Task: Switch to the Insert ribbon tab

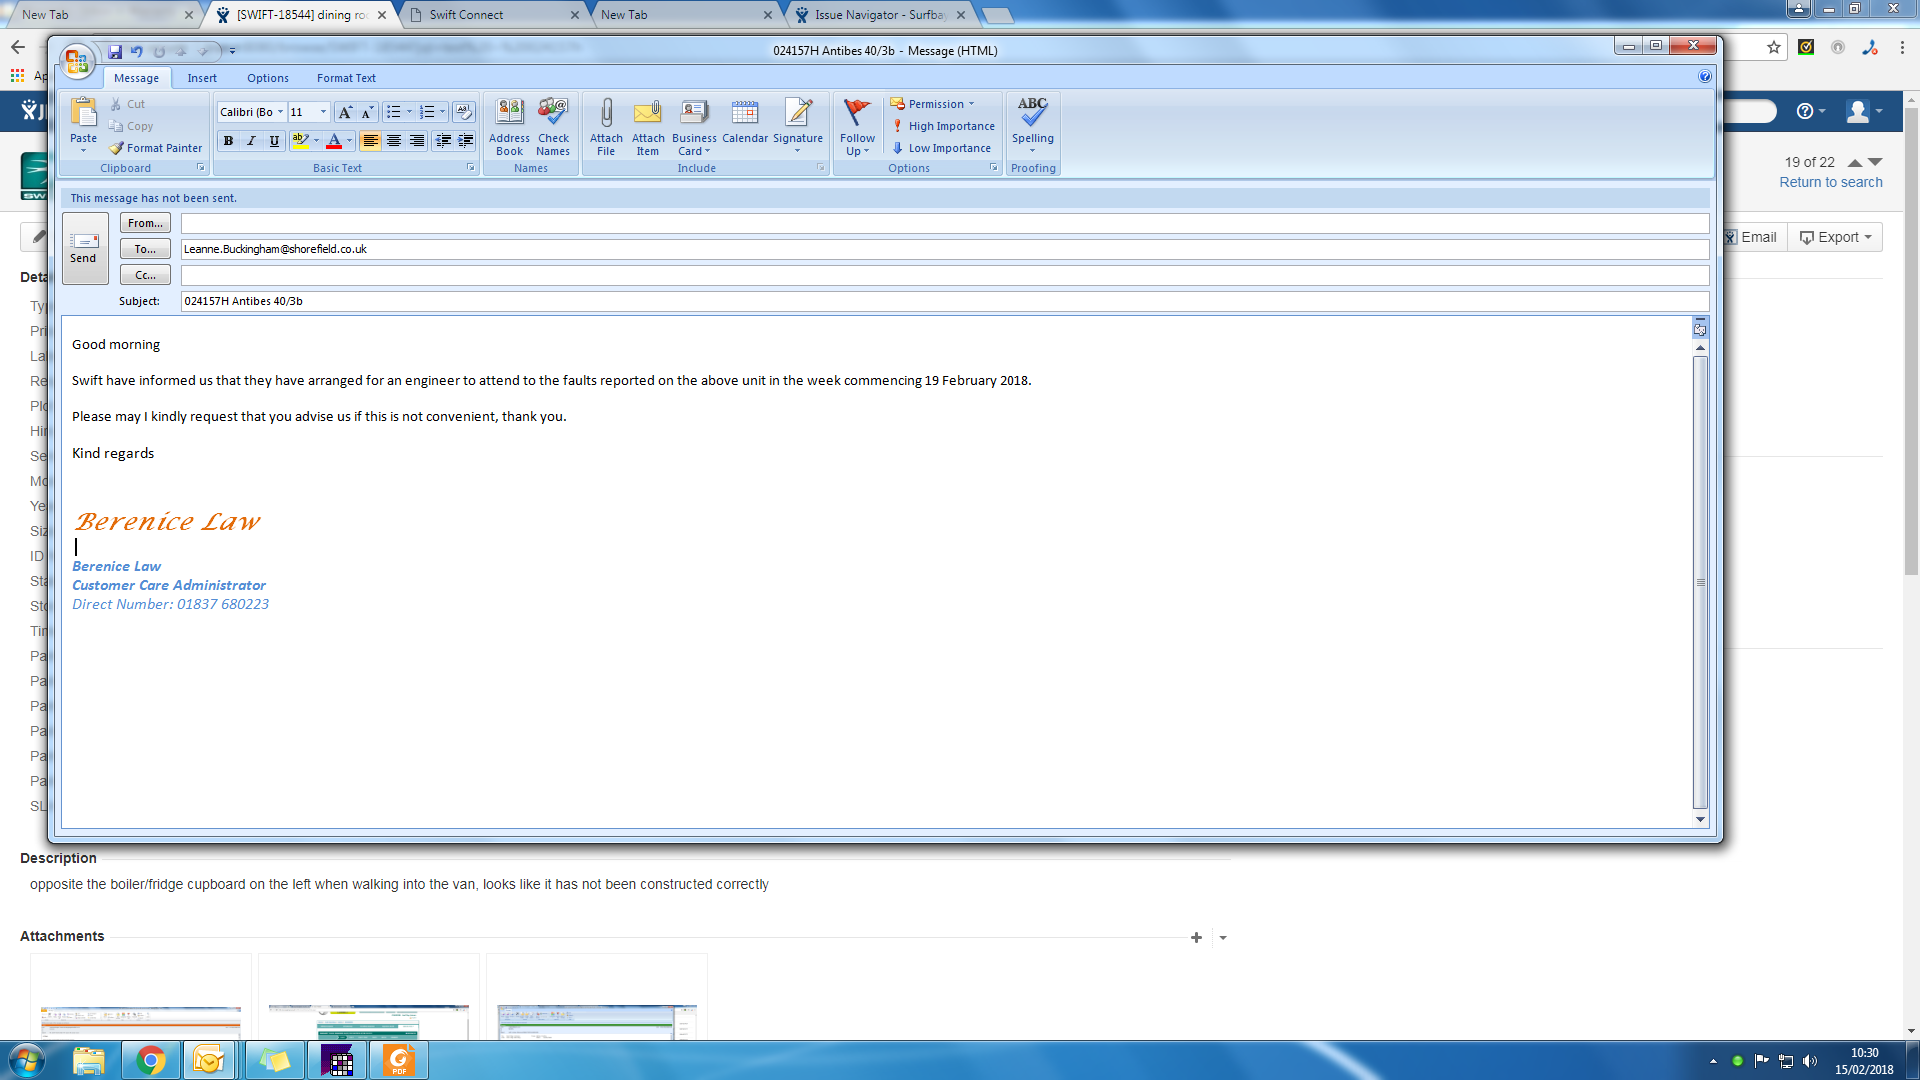Action: (201, 78)
